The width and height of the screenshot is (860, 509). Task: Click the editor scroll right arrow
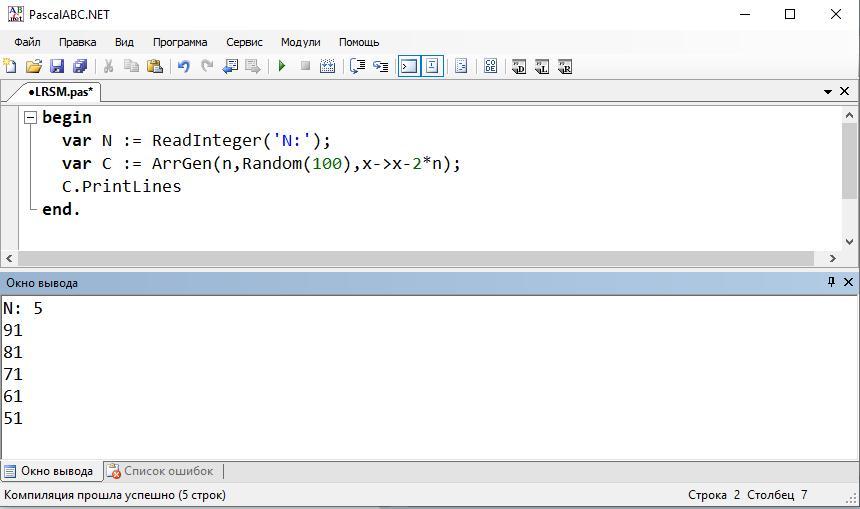[x=833, y=258]
